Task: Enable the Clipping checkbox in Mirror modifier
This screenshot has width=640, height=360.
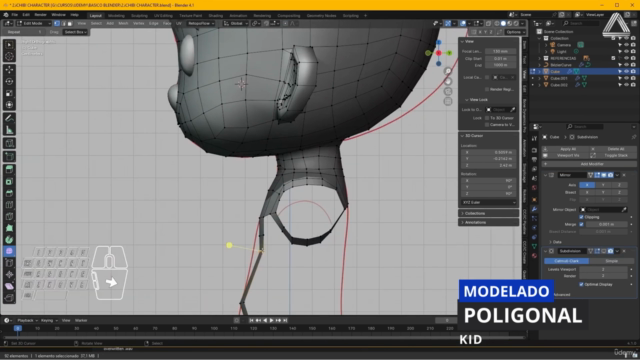Action: 581,217
